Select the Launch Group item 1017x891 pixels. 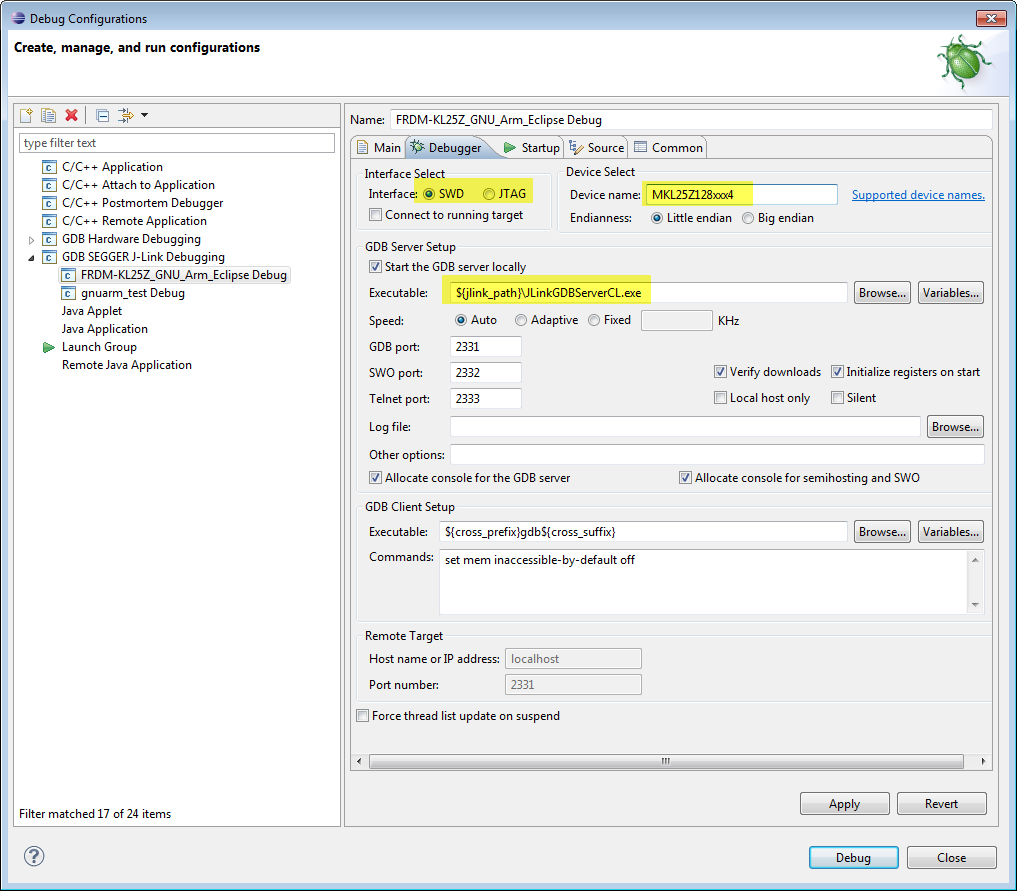(x=99, y=347)
